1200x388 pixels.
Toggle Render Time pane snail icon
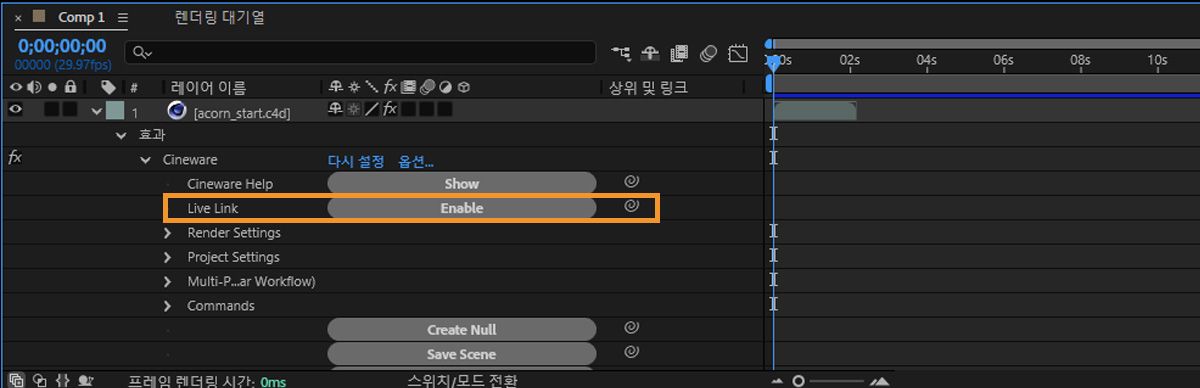click(x=86, y=380)
